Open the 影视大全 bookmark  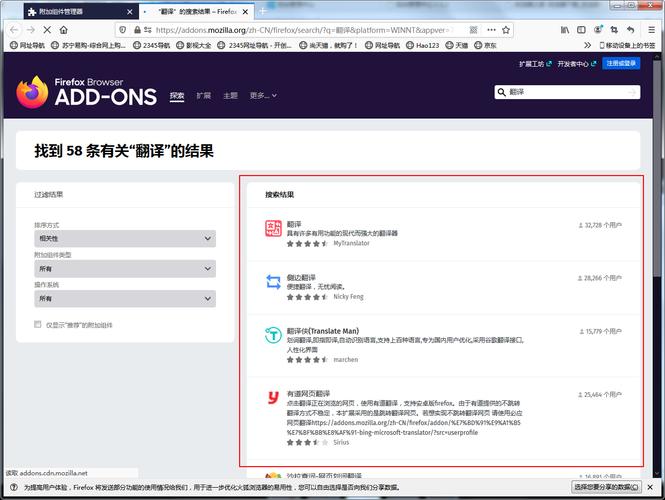[194, 45]
